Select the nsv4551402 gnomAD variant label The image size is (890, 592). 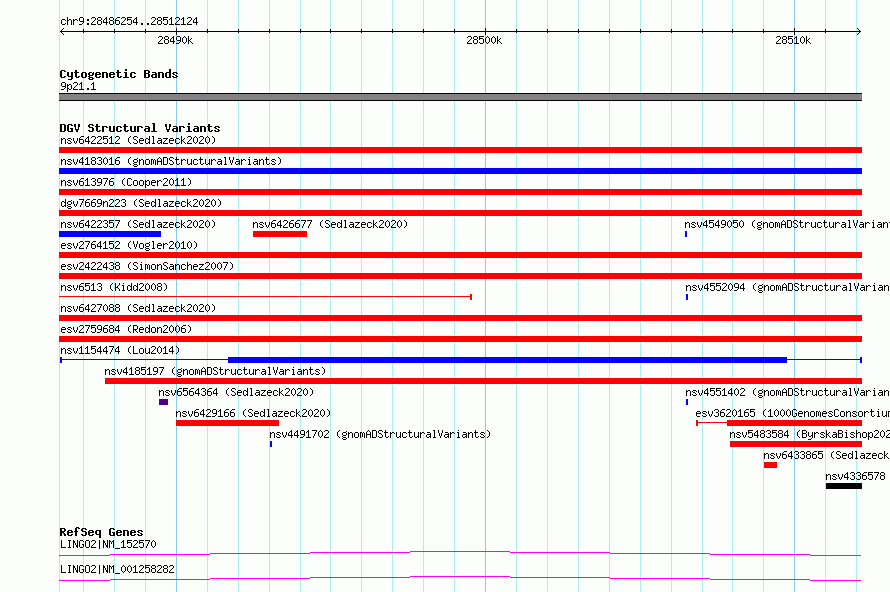point(787,392)
